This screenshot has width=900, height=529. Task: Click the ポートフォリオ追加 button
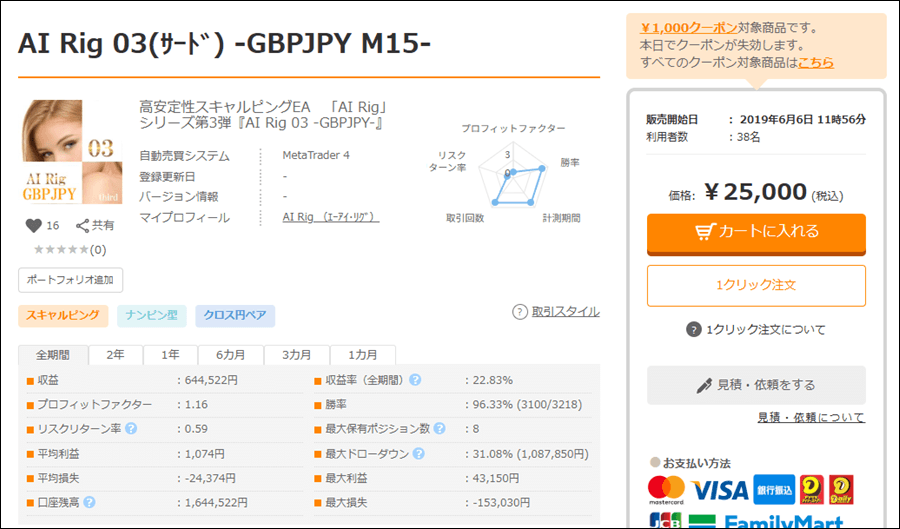pos(70,279)
